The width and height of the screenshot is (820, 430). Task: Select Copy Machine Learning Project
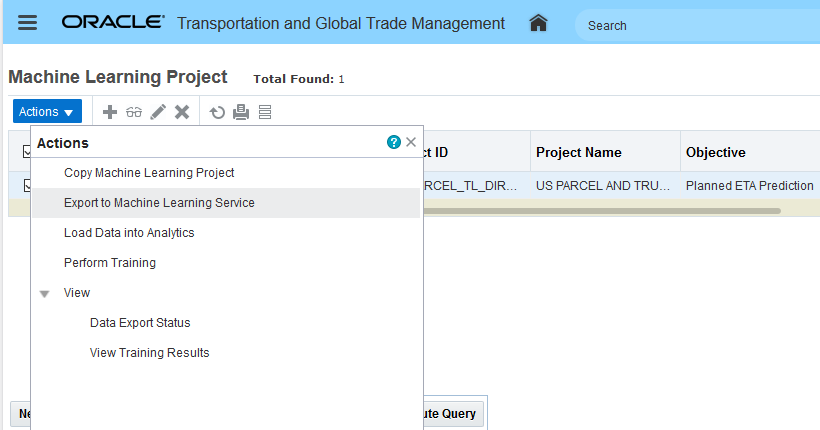tap(149, 173)
